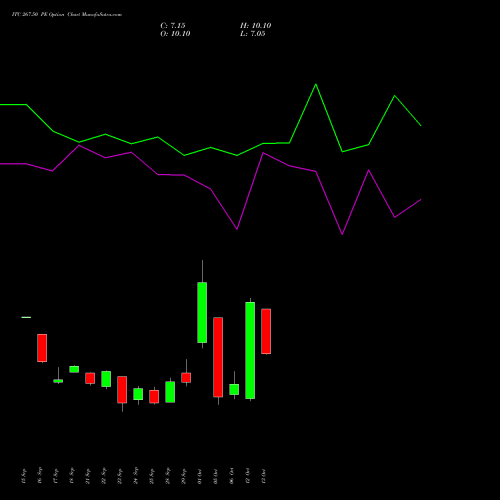Select the tall red candlestick above 05 Oct
Screen dimensions: 500x500
[x=218, y=357]
